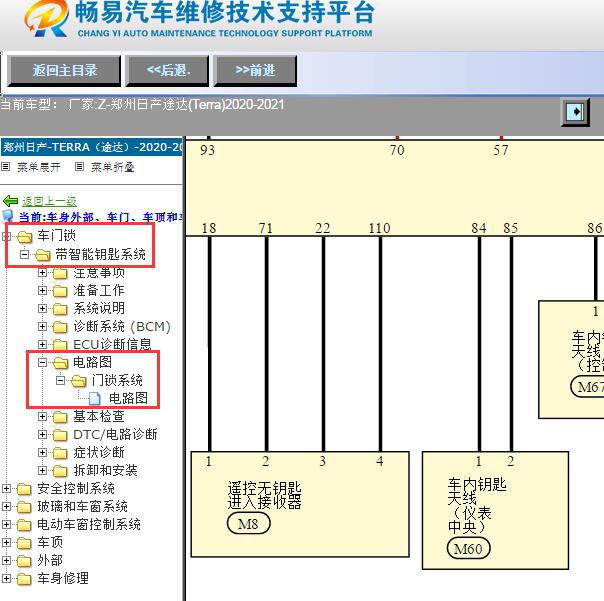604x601 pixels.
Task: Collapse the 车门锁 tree node
Action: coord(6,236)
